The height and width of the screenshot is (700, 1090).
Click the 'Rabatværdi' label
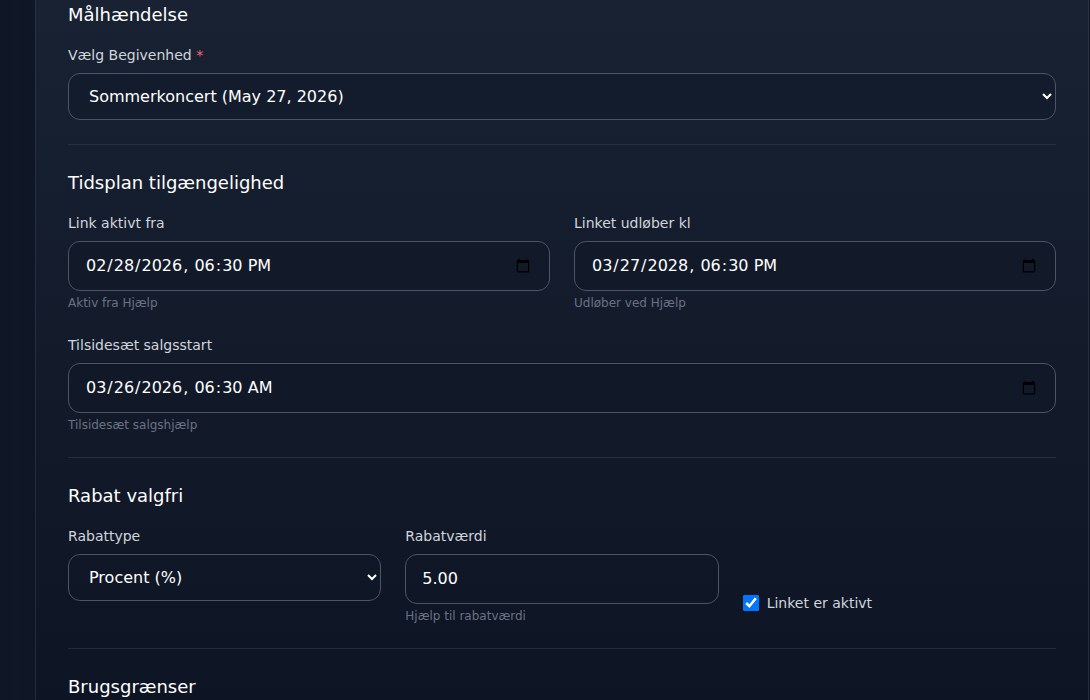[x=446, y=536]
